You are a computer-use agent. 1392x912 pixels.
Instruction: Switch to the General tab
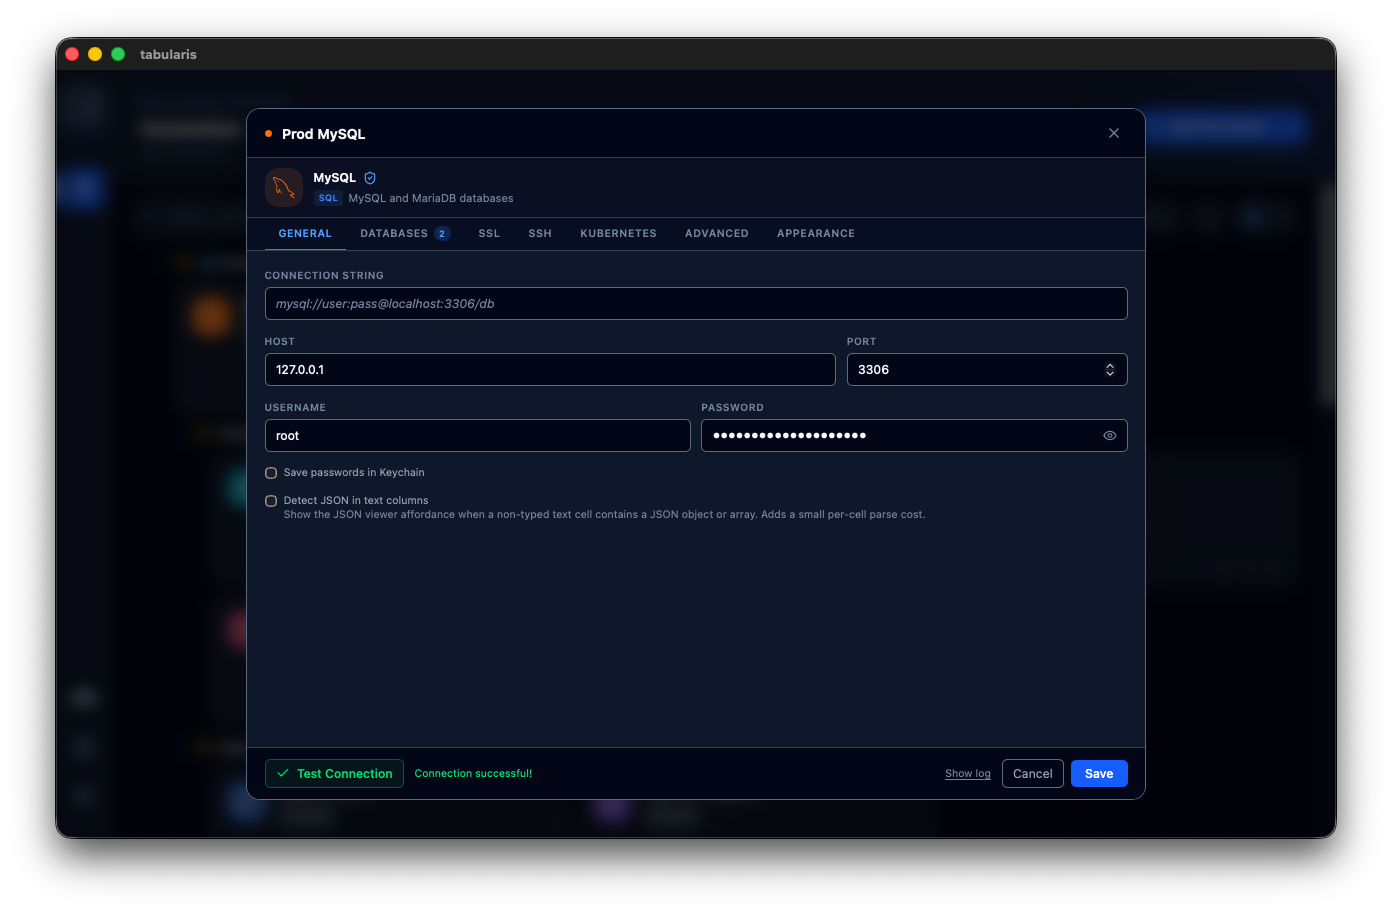click(305, 234)
